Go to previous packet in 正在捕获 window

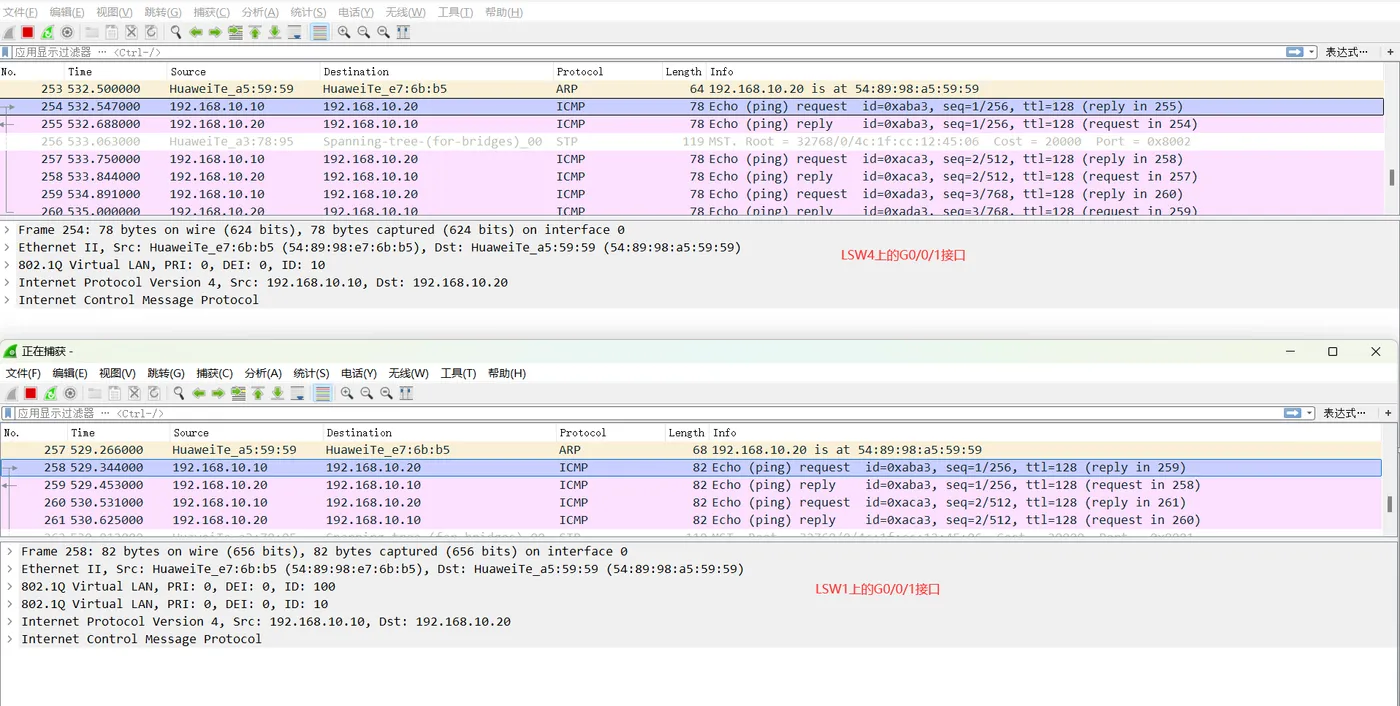pyautogui.click(x=199, y=393)
